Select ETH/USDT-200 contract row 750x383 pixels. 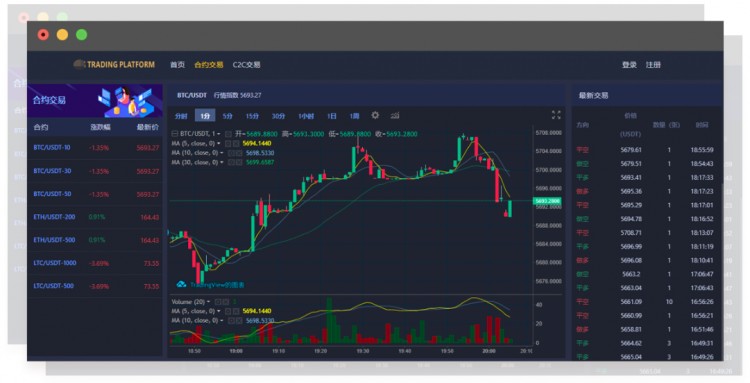[95, 217]
